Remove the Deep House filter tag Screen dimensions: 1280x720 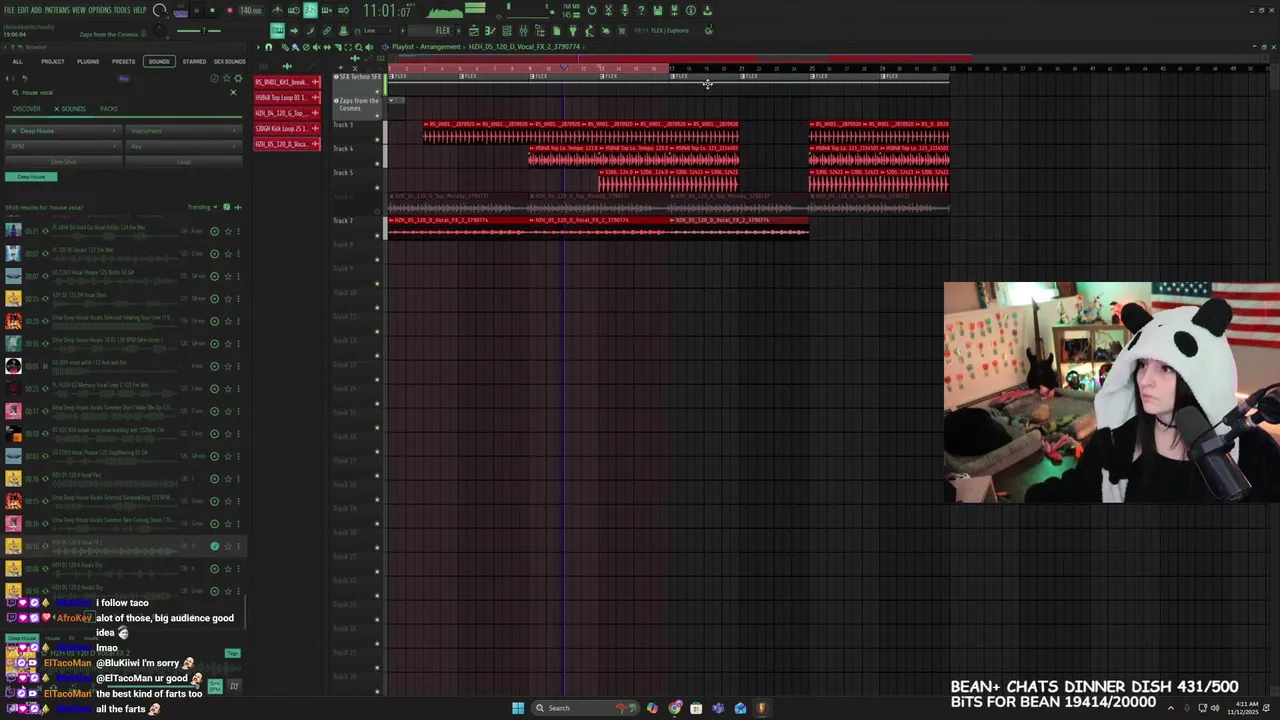click(x=31, y=177)
